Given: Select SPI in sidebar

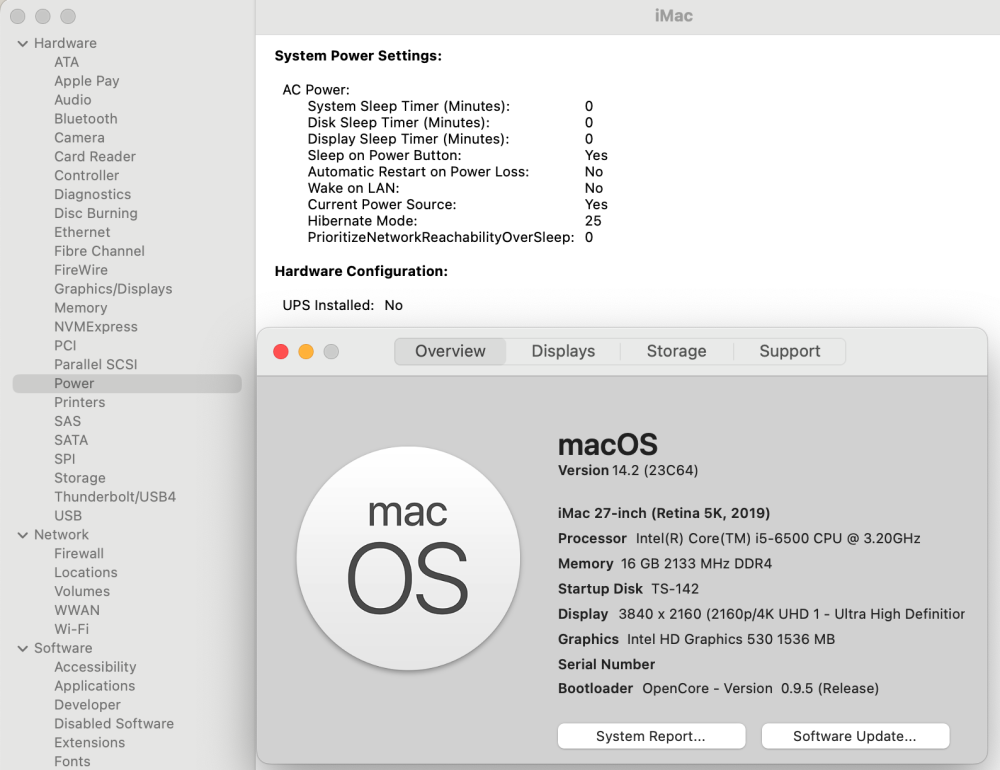Looking at the screenshot, I should pyautogui.click(x=64, y=459).
